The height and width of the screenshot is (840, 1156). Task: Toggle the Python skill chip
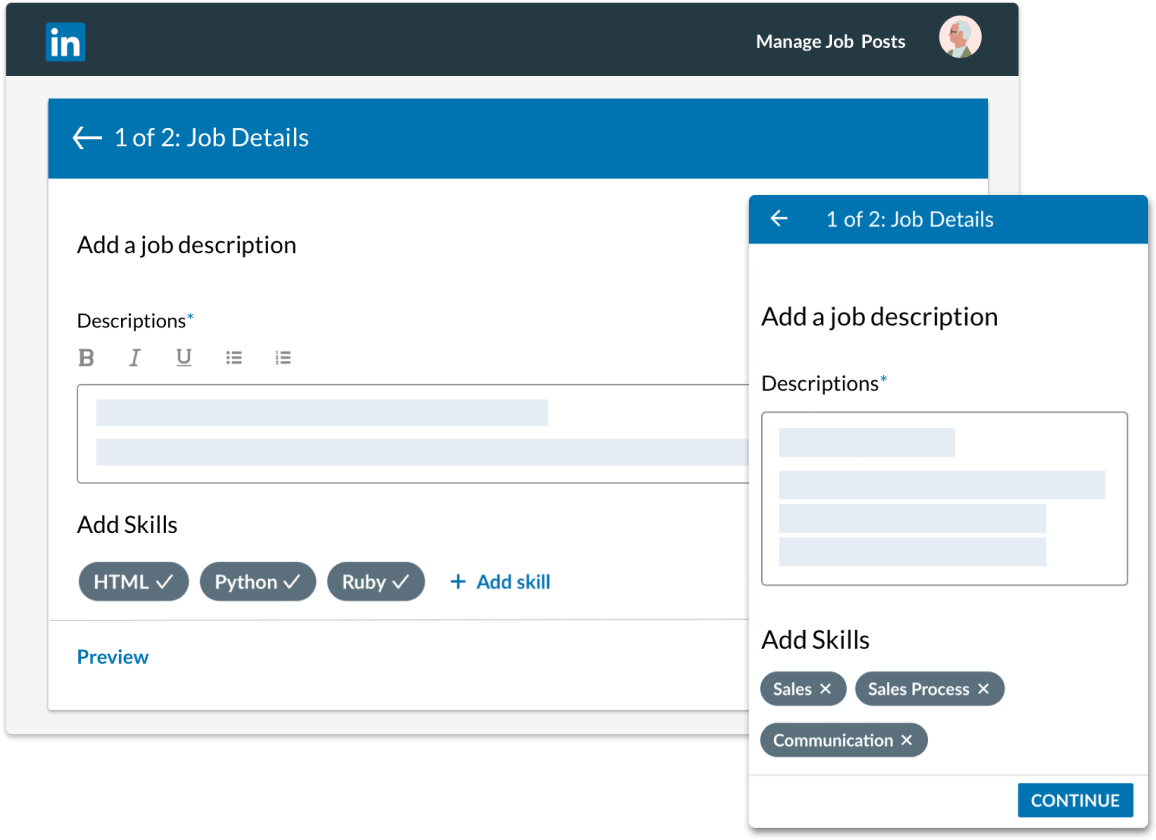pos(257,582)
